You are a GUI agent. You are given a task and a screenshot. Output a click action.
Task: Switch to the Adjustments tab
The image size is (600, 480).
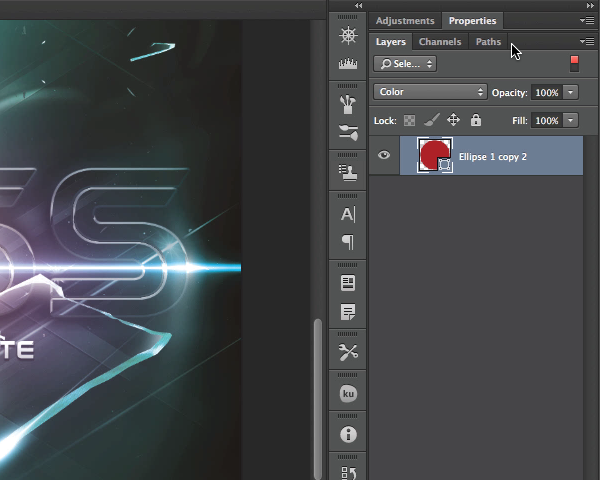pyautogui.click(x=405, y=20)
